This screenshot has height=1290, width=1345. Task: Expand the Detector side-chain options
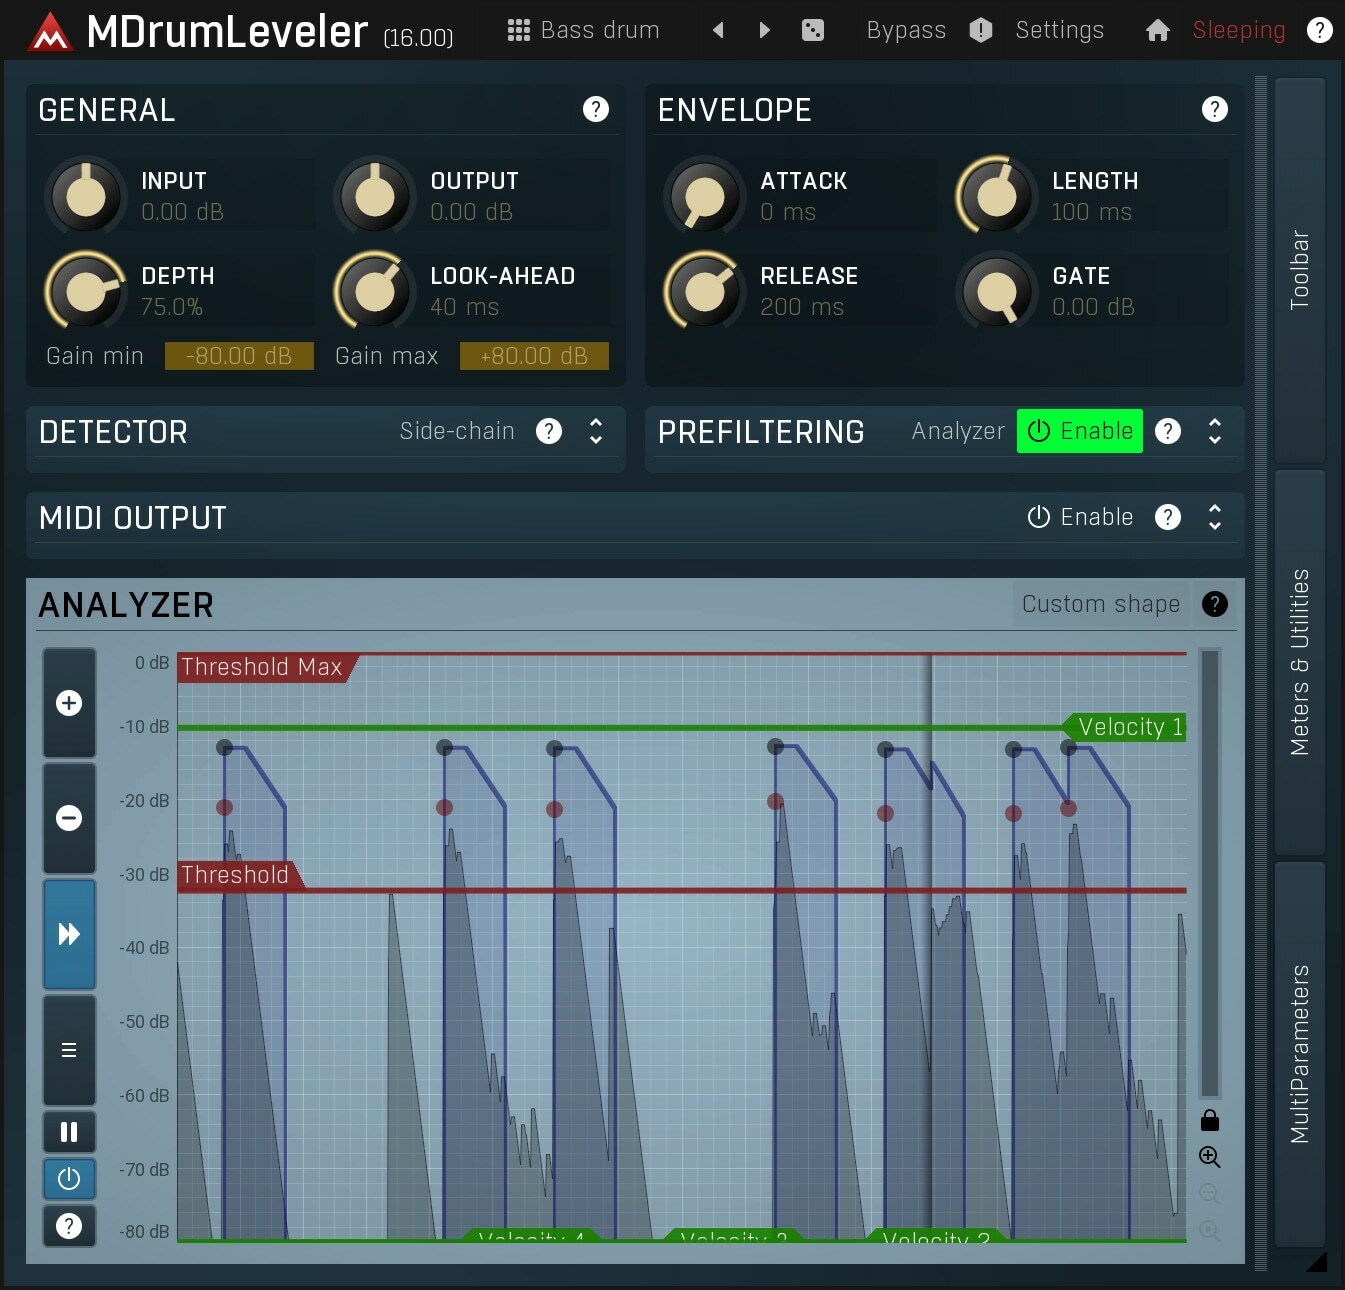click(x=595, y=431)
